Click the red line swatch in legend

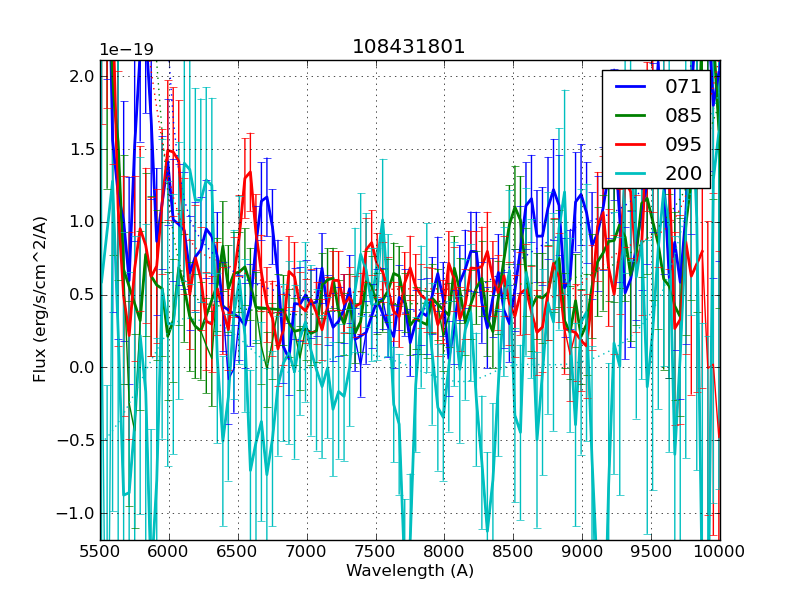633,145
